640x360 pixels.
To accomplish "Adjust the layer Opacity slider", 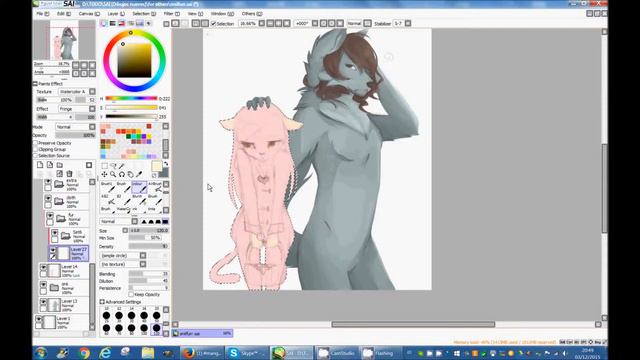I will click(x=75, y=135).
